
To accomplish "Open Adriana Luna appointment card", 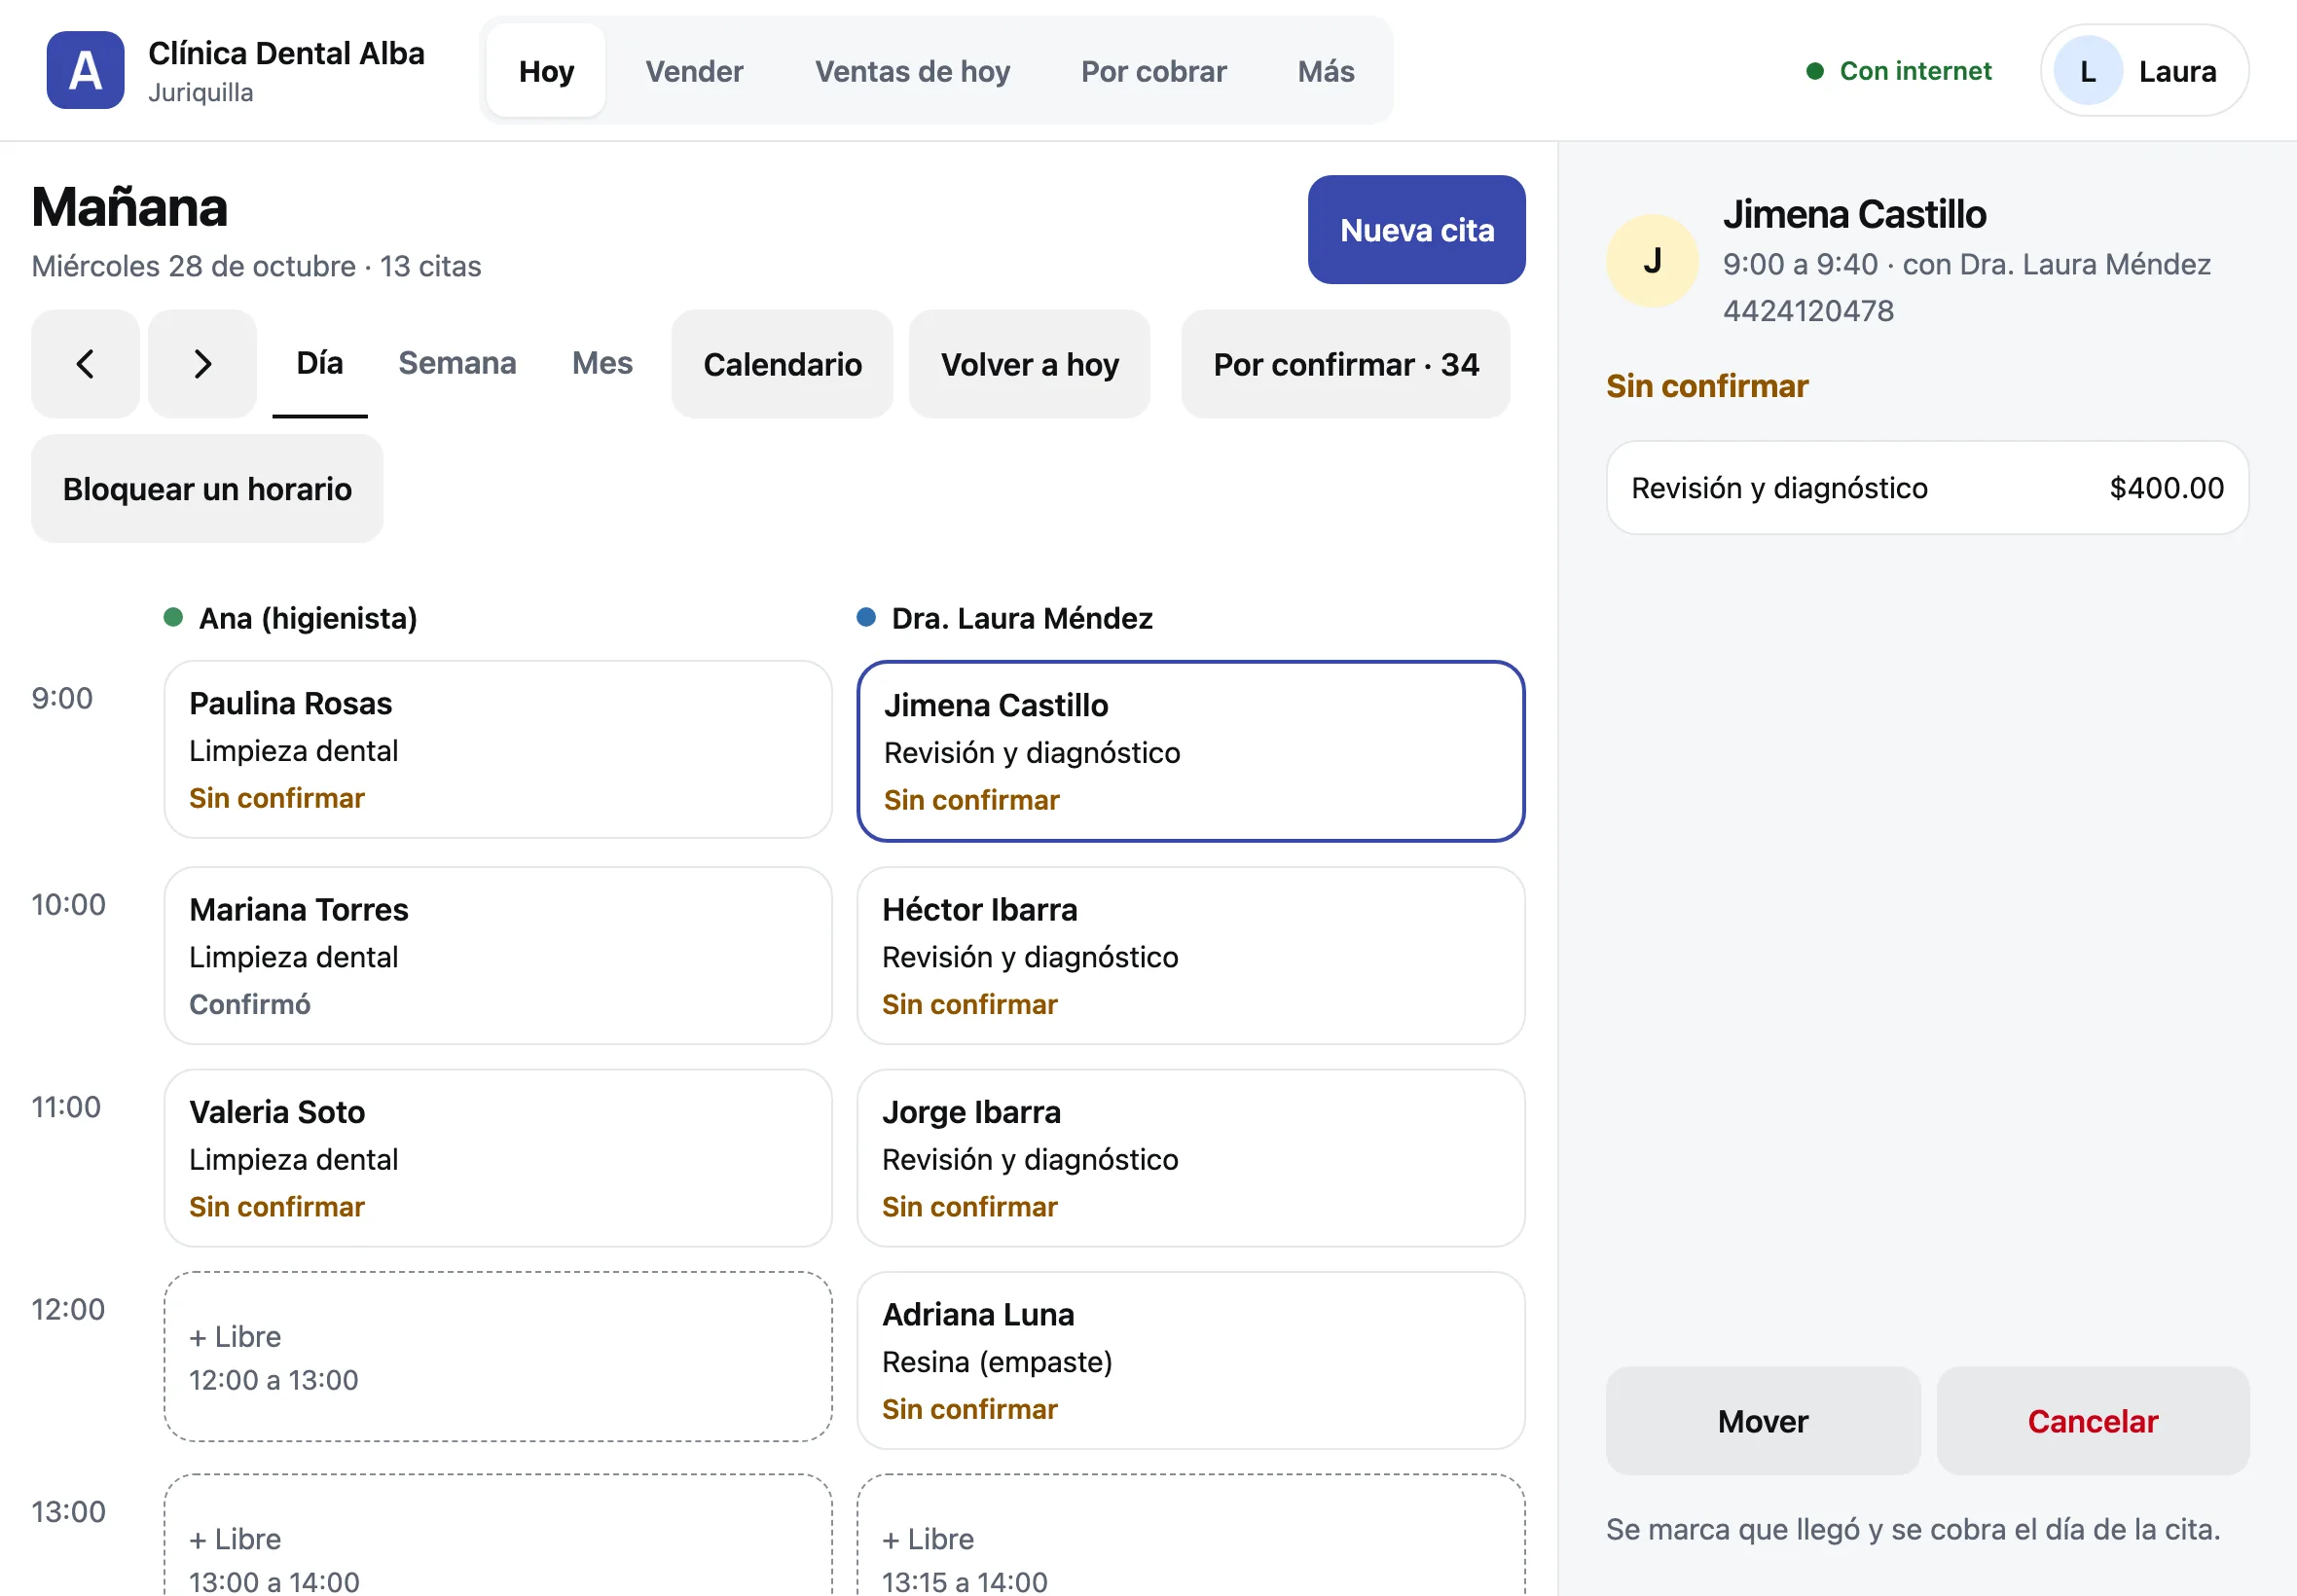I will tap(1190, 1361).
